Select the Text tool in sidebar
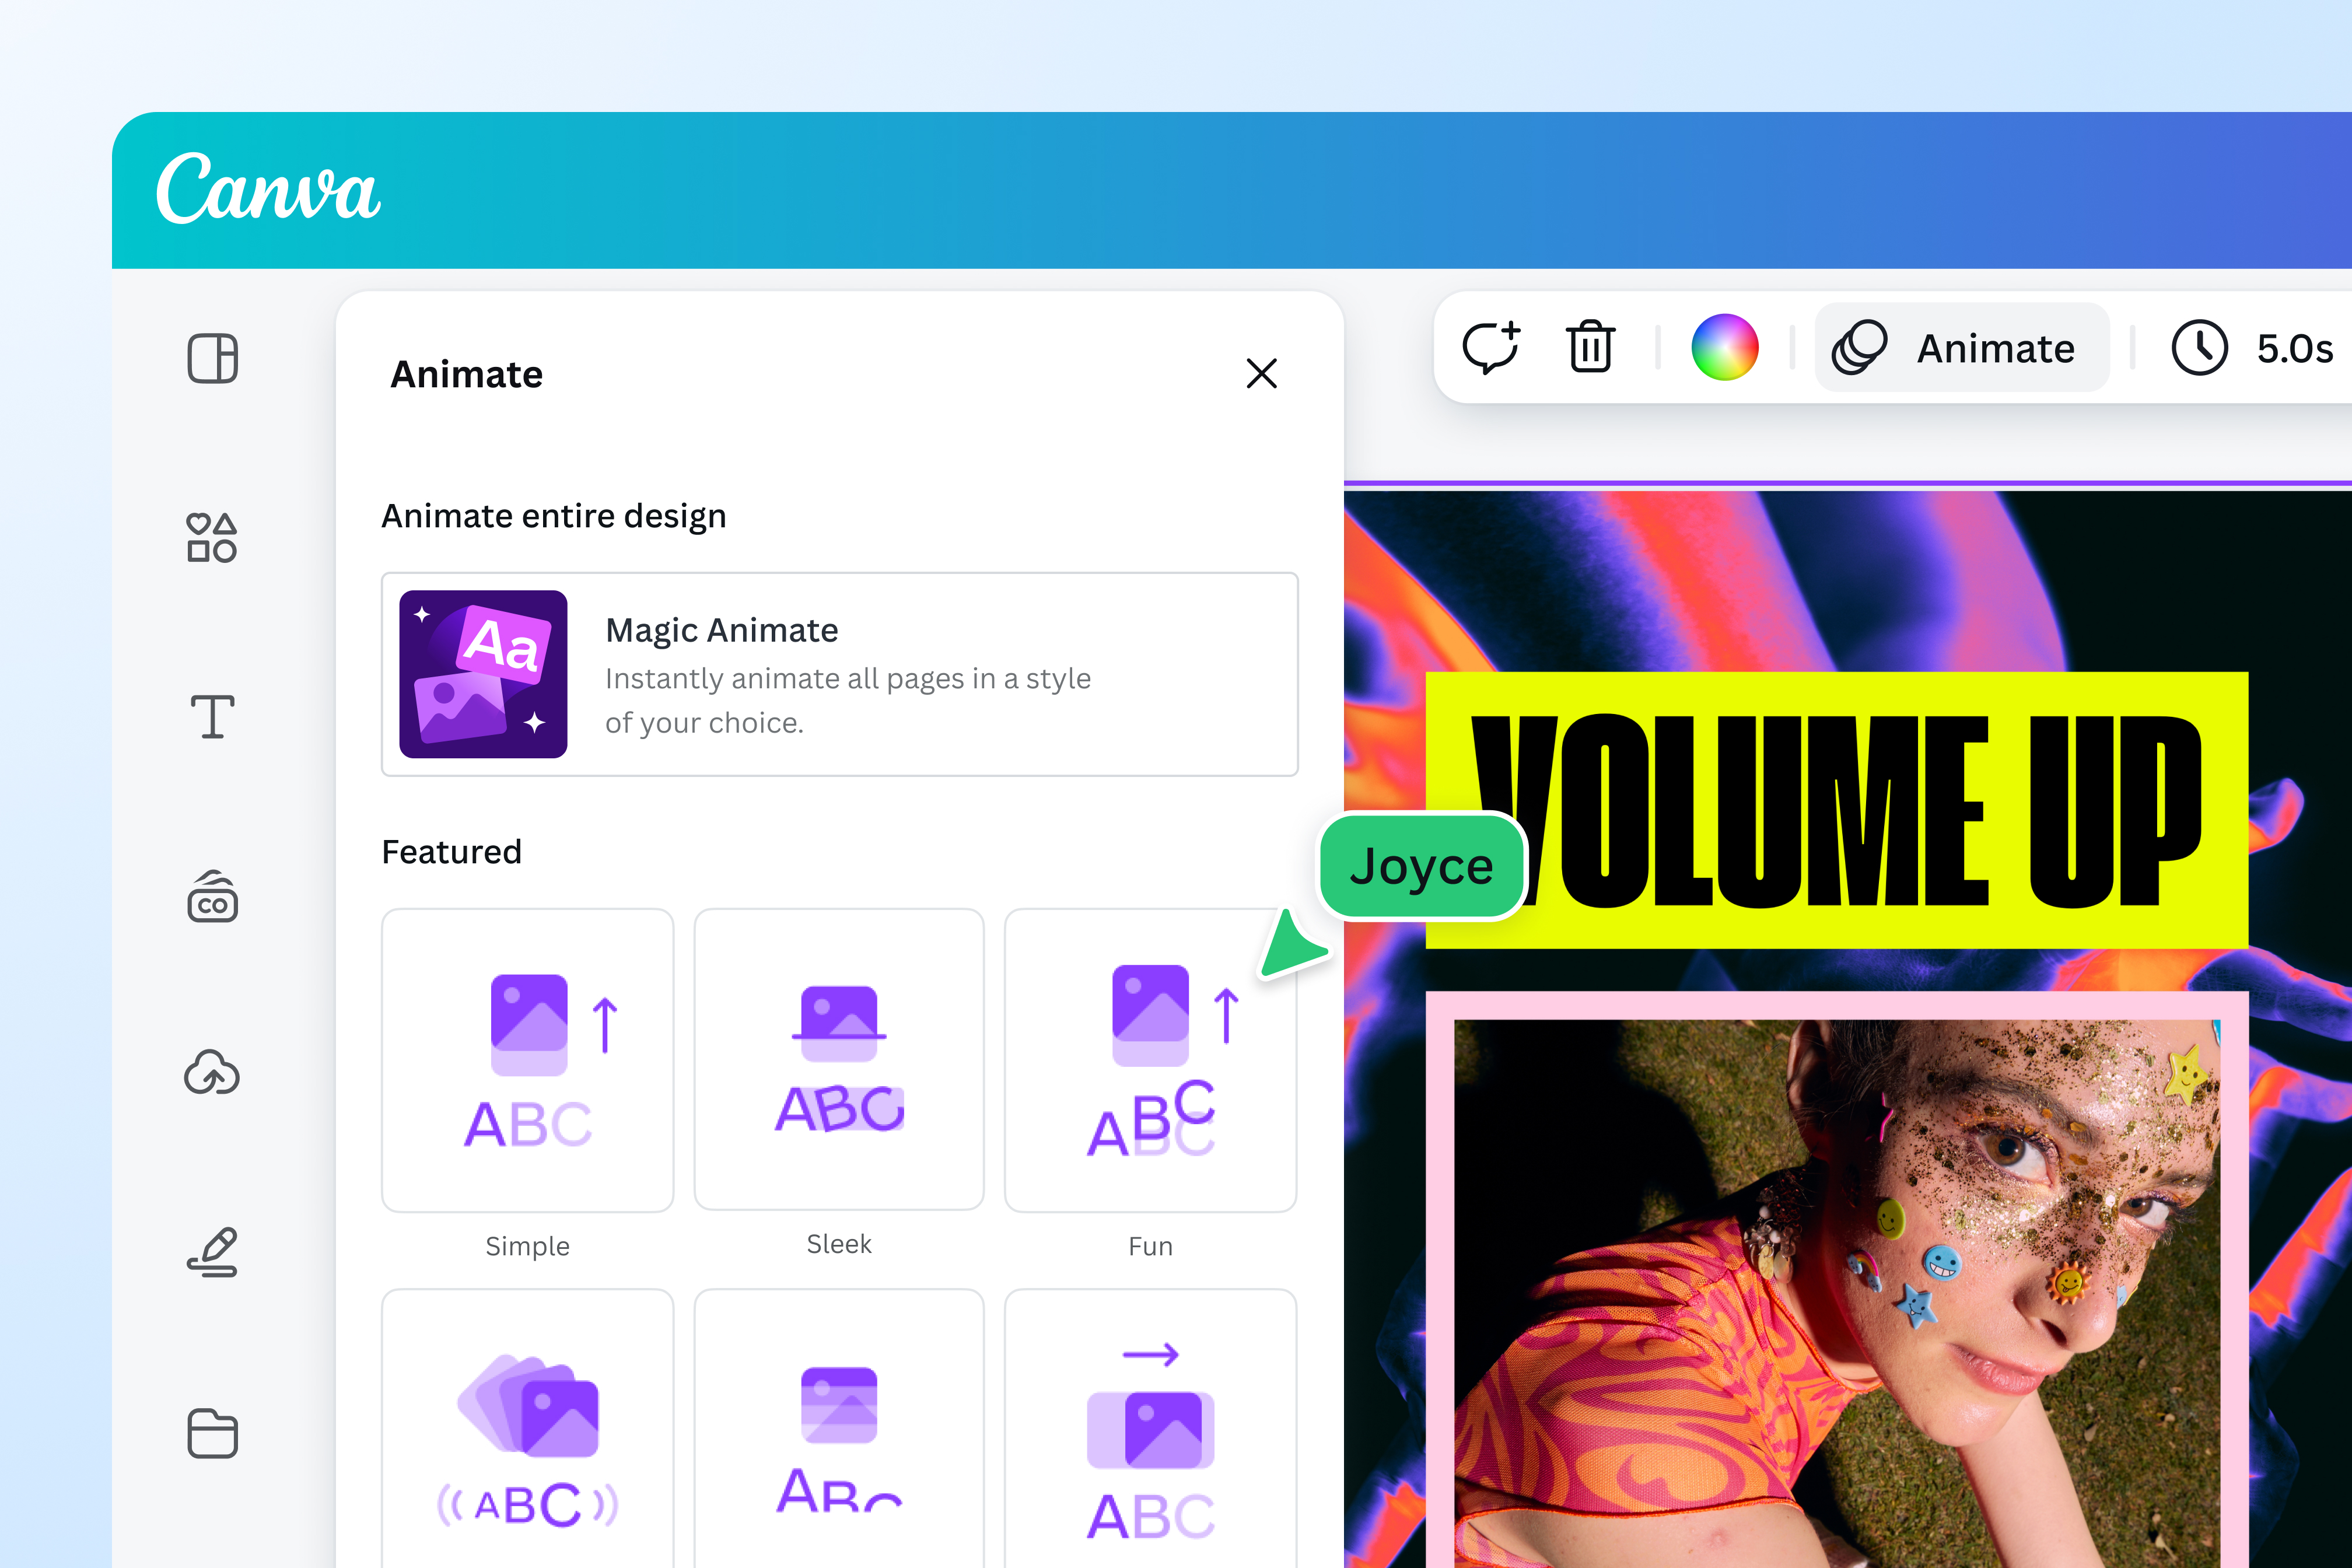 tap(212, 717)
